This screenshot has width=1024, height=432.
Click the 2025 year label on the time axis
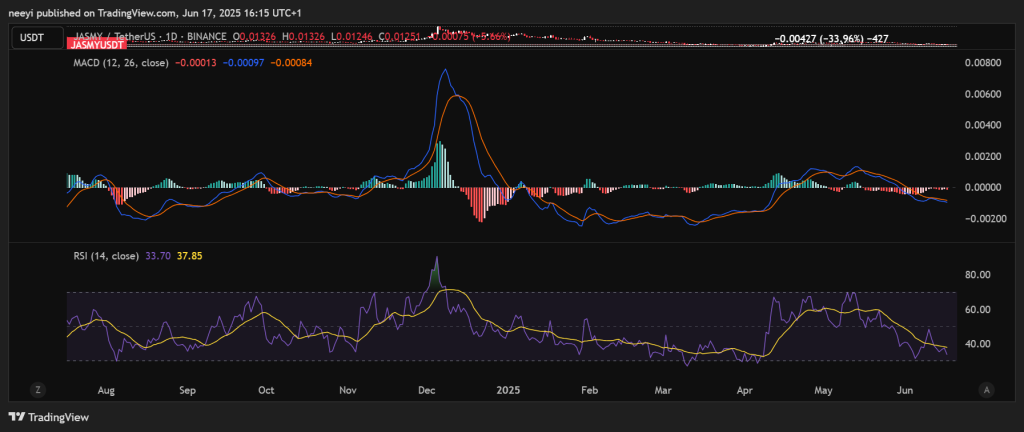pyautogui.click(x=510, y=390)
